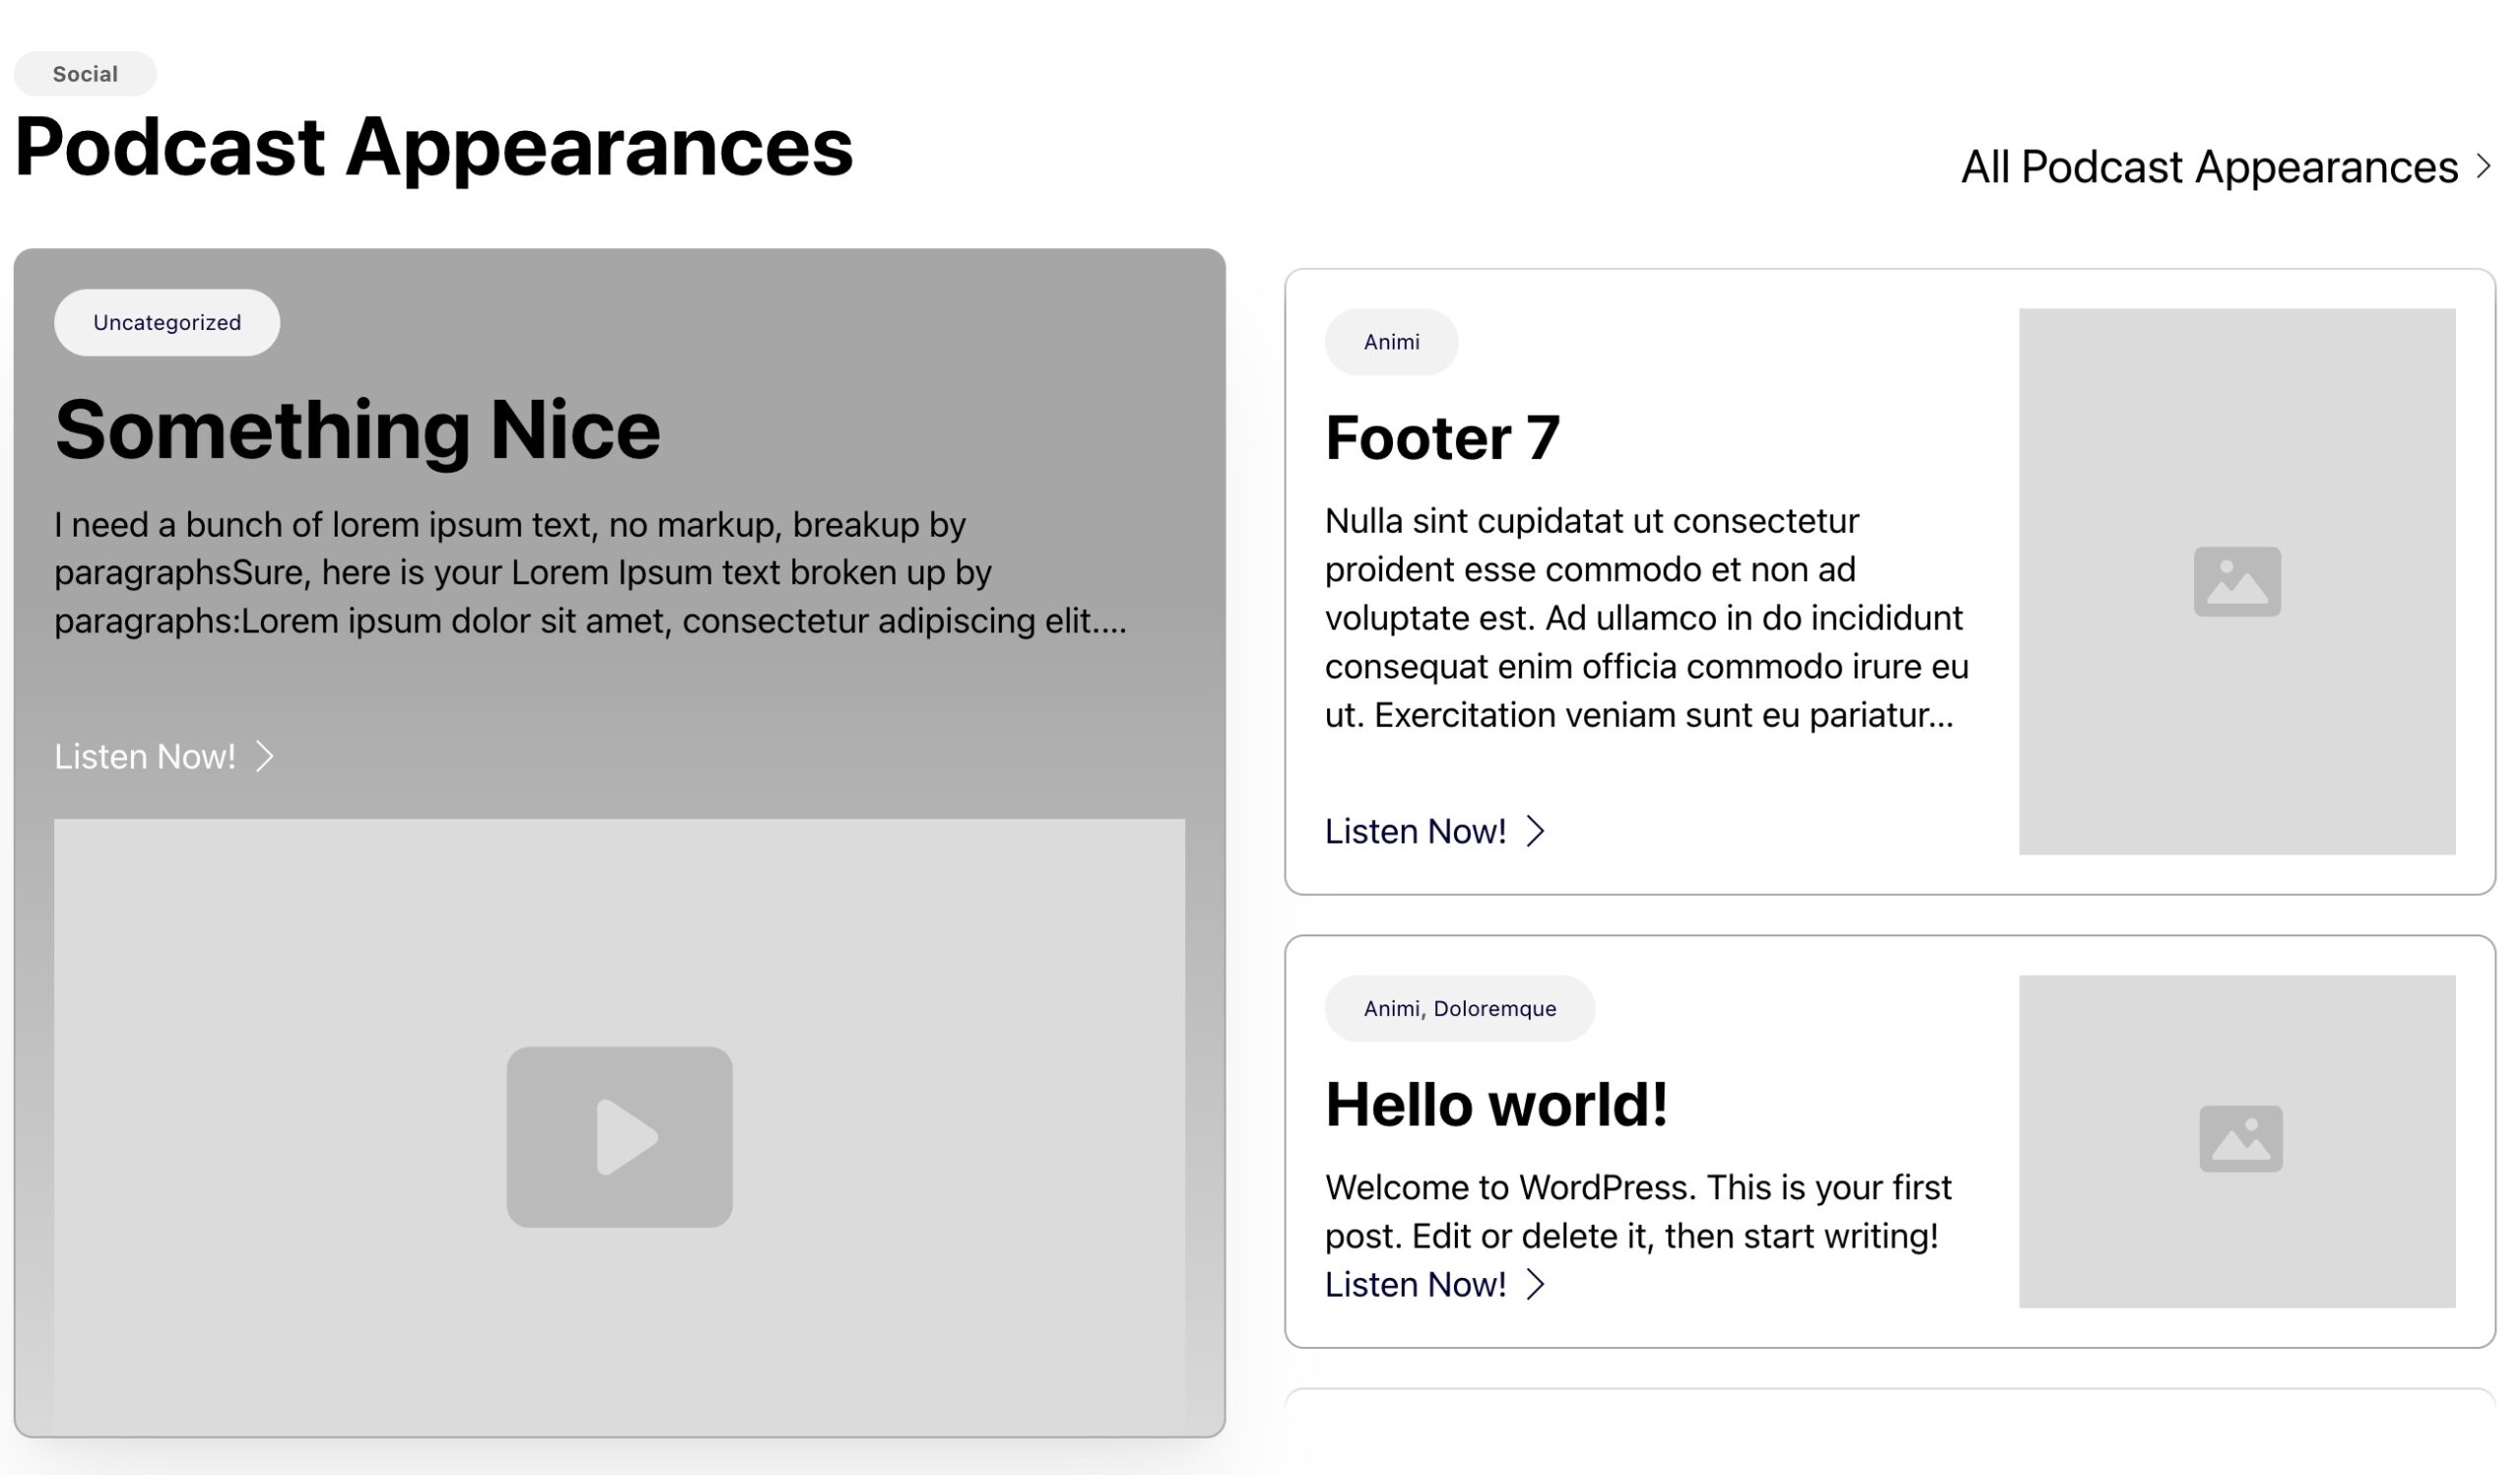Click the Social tag pill
This screenshot has width=2520, height=1475.
tap(85, 74)
